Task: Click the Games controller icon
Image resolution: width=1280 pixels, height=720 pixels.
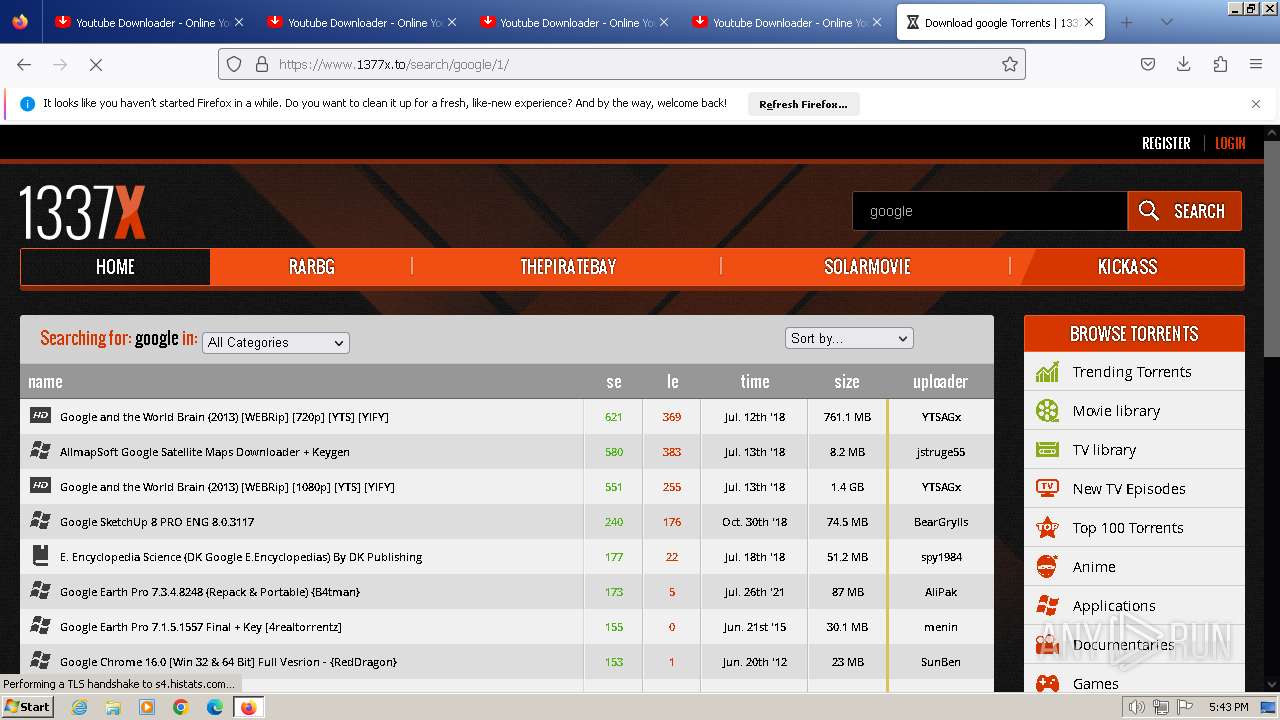Action: [1047, 684]
